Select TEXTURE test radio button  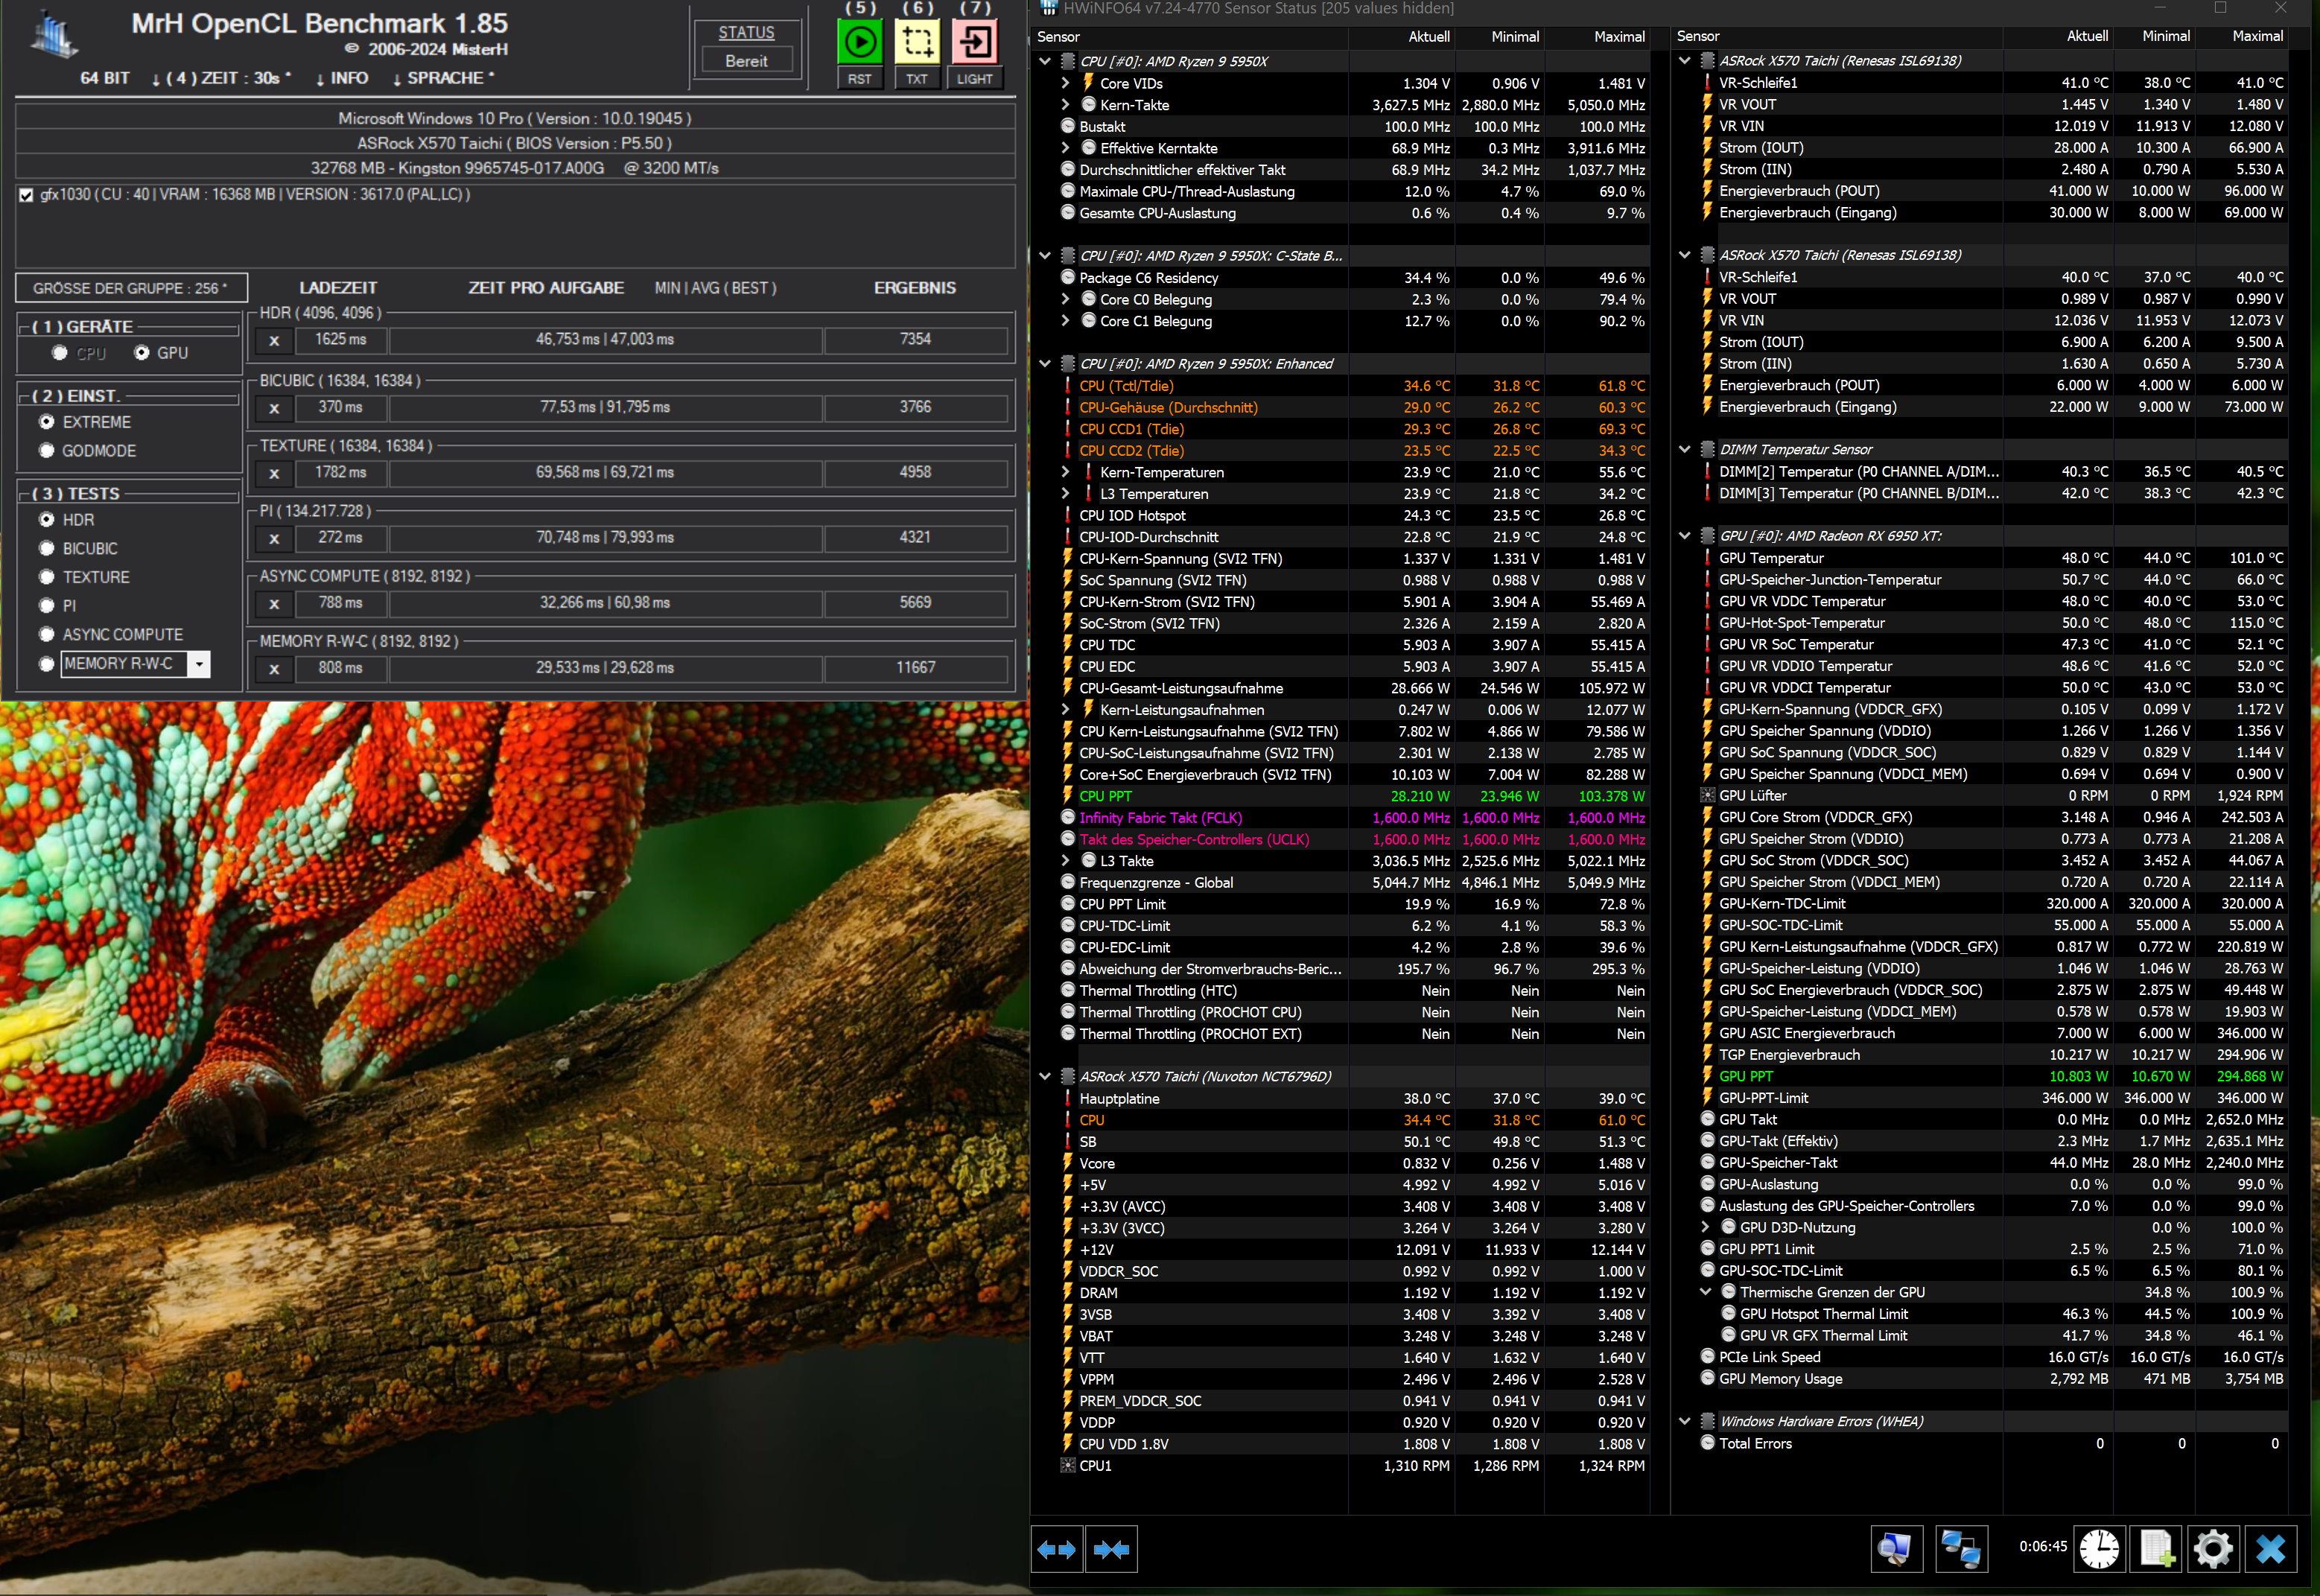pyautogui.click(x=47, y=577)
